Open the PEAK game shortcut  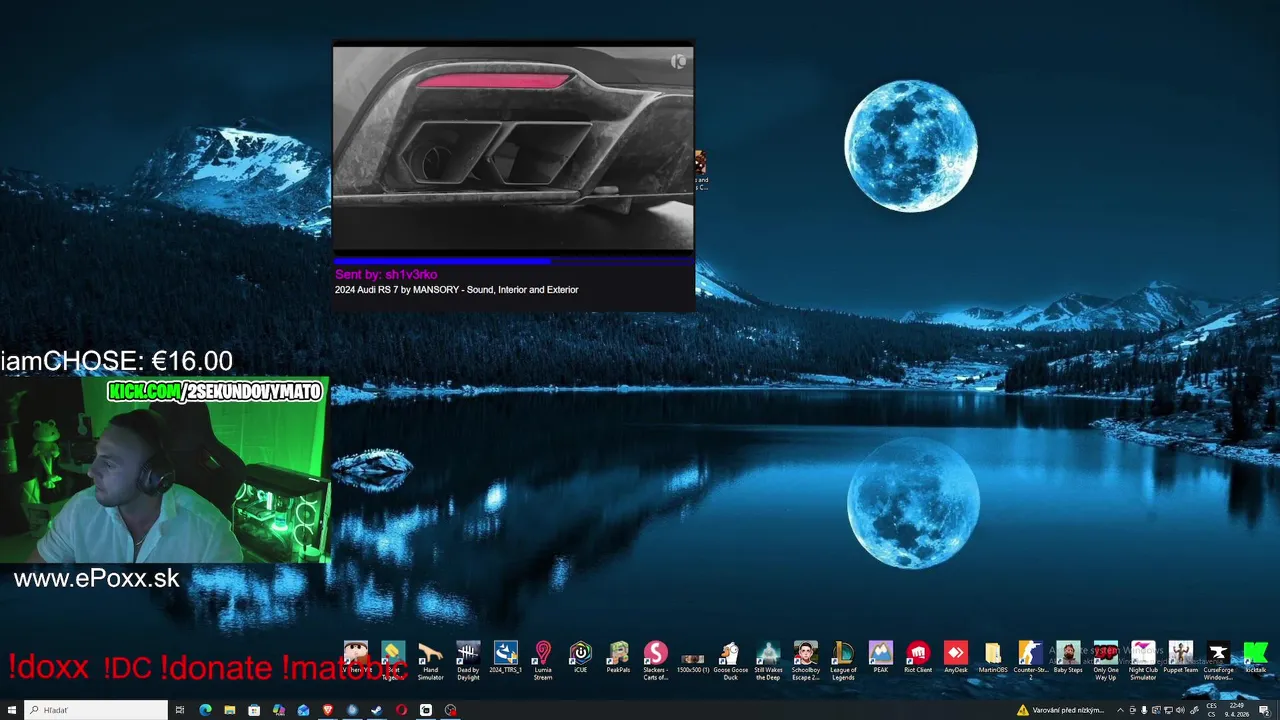point(881,658)
